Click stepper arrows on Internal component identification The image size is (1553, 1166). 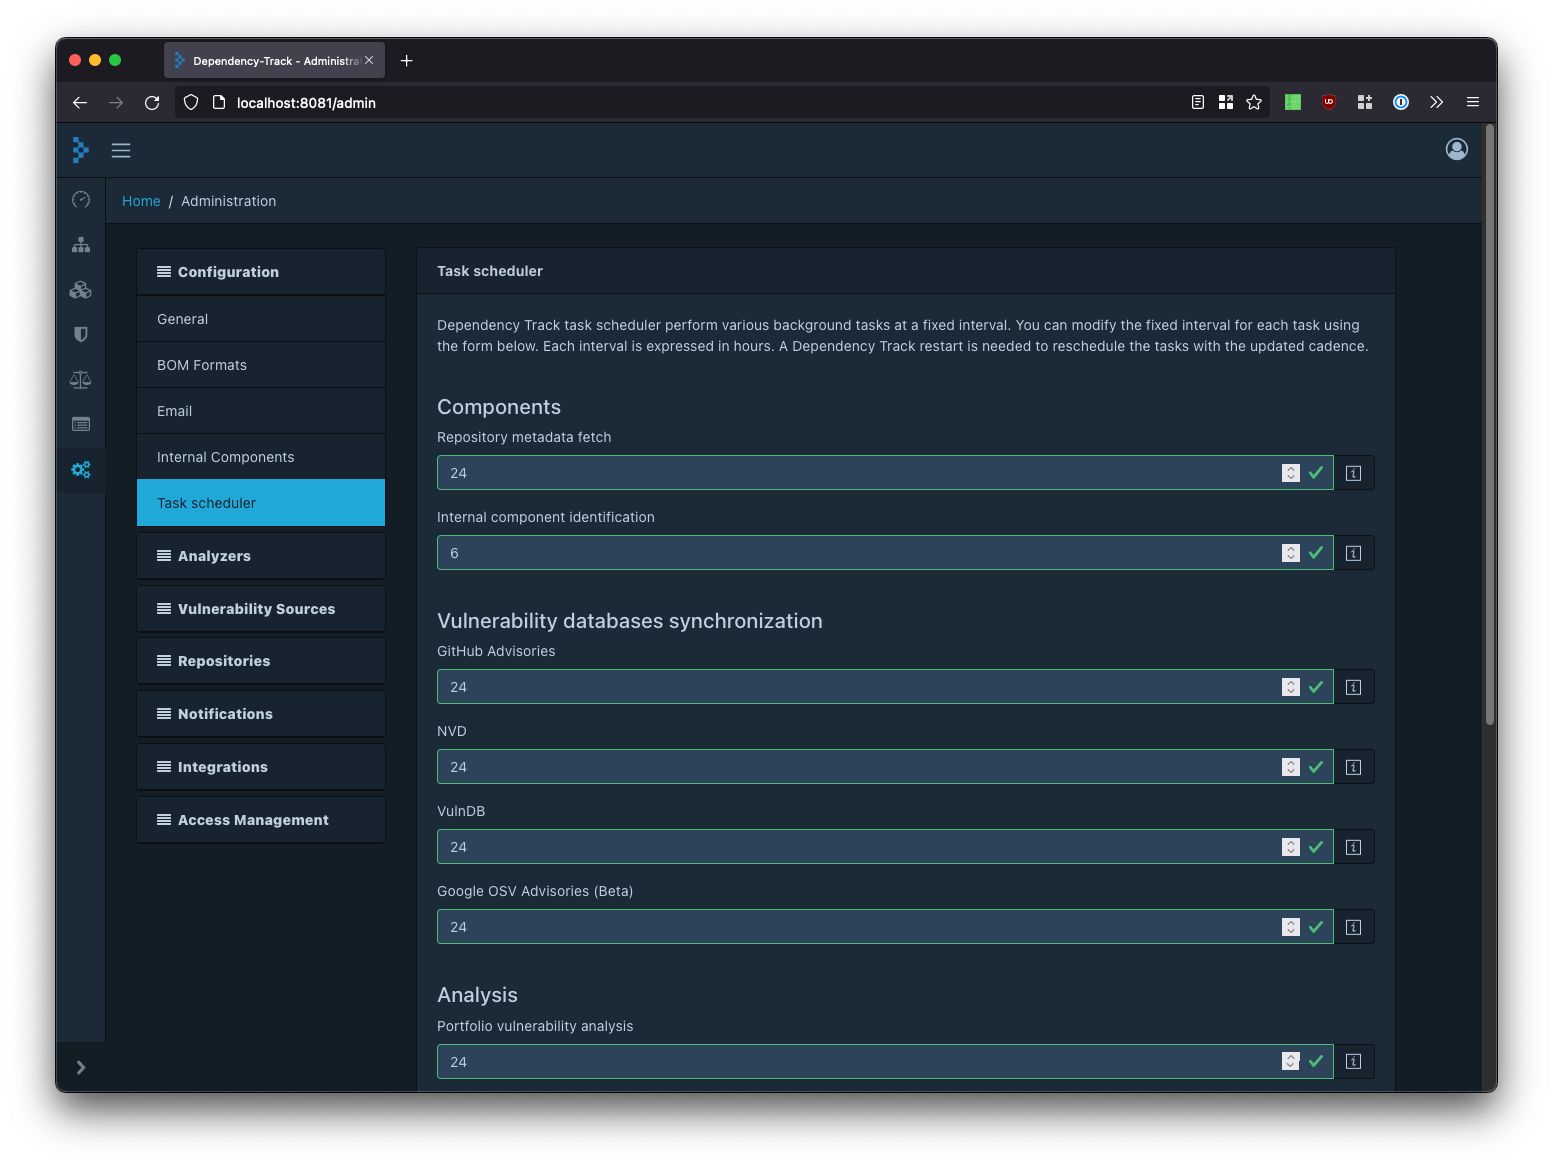tap(1291, 553)
